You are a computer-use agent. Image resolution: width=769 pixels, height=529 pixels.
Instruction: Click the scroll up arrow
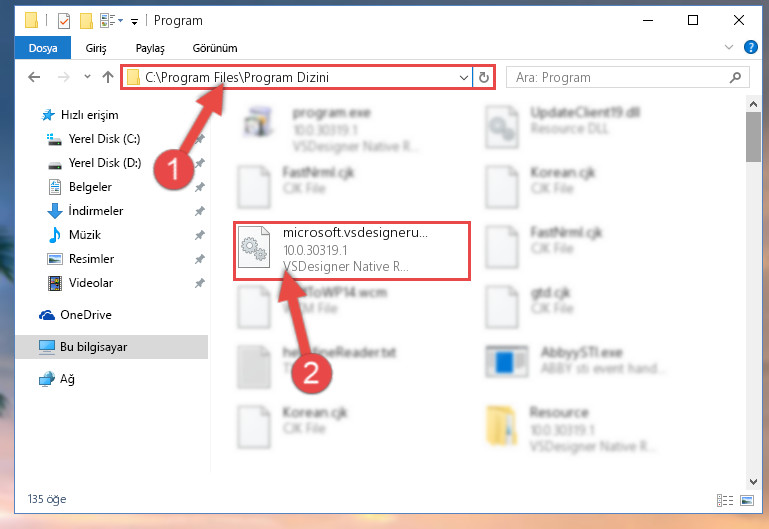753,103
